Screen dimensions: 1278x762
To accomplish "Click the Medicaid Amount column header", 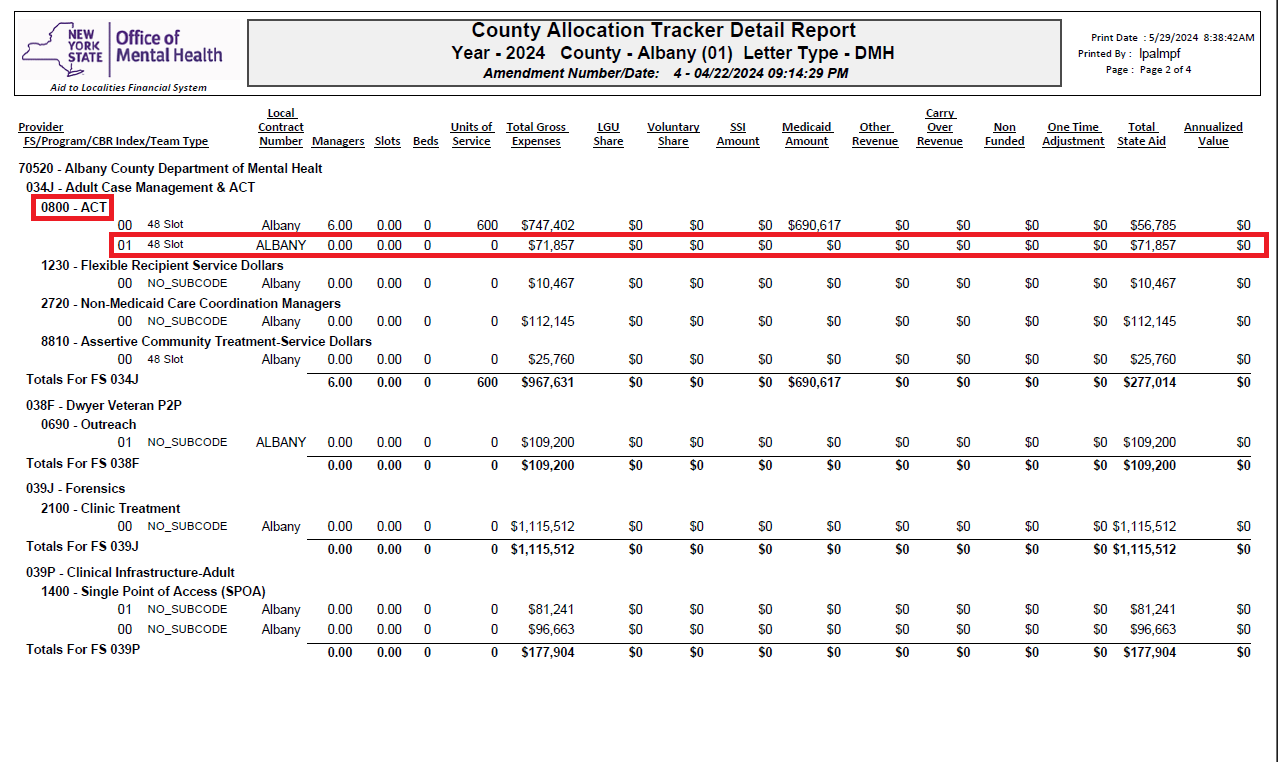I will tap(806, 134).
